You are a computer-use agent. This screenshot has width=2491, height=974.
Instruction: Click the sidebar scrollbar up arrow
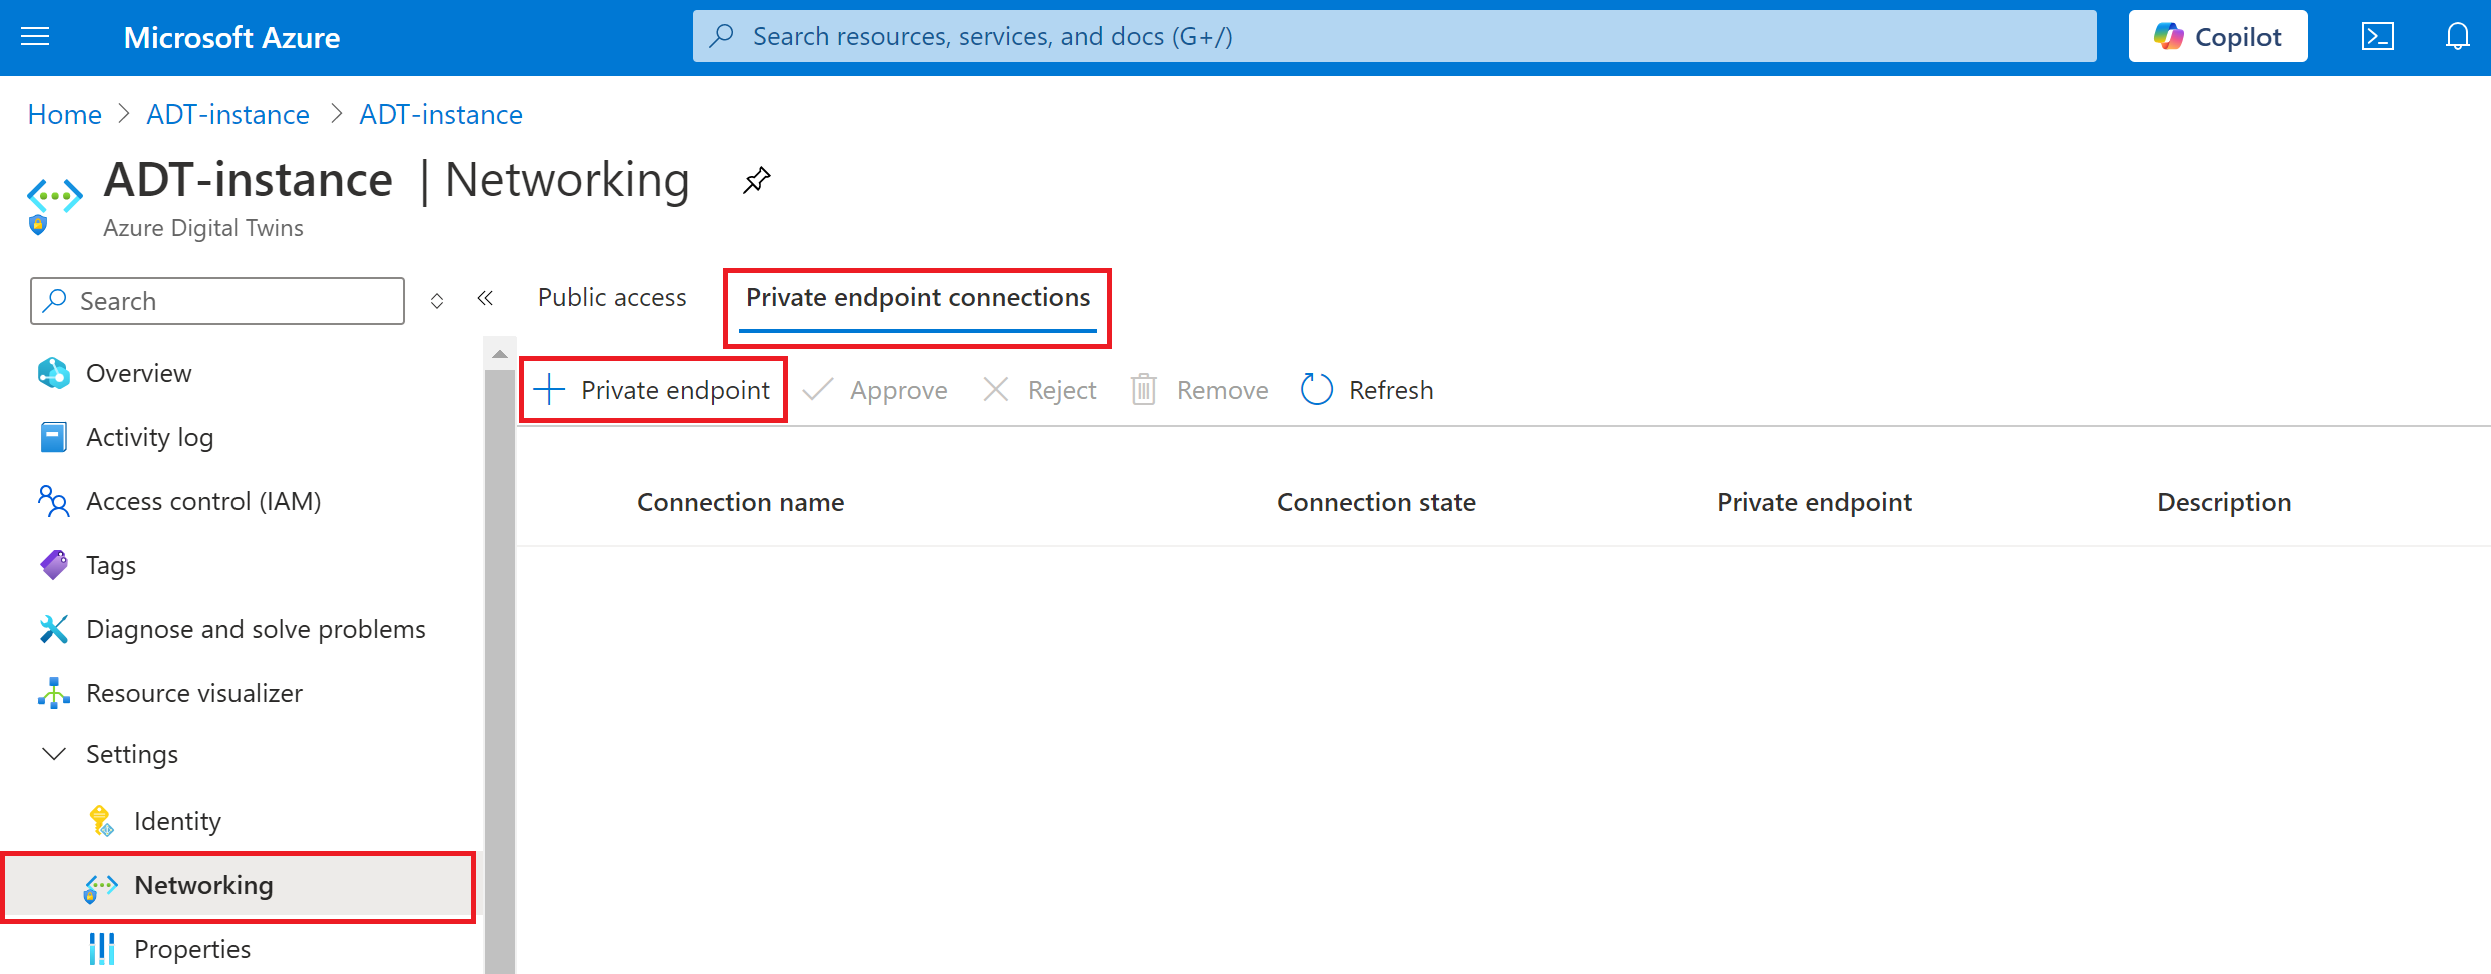tap(500, 354)
